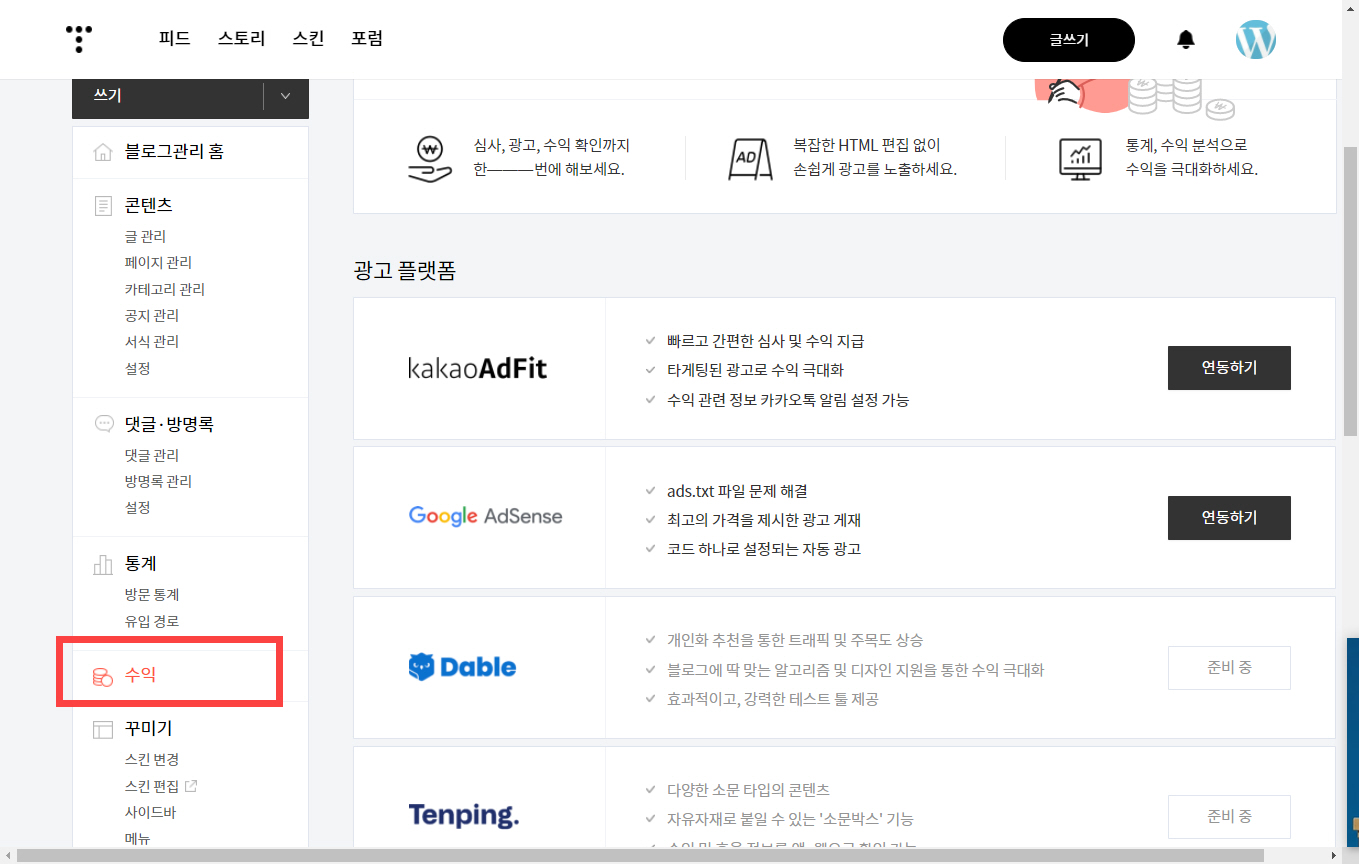Click text 코드 하나로 설정되는 자동 광고
Screen dimensions: 1359x864
pyautogui.click(x=764, y=549)
